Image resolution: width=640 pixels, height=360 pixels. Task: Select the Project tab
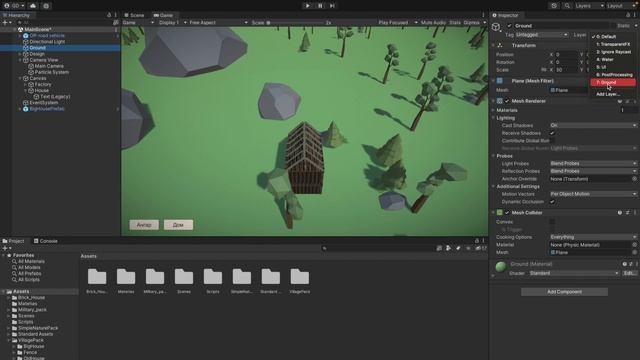14,241
